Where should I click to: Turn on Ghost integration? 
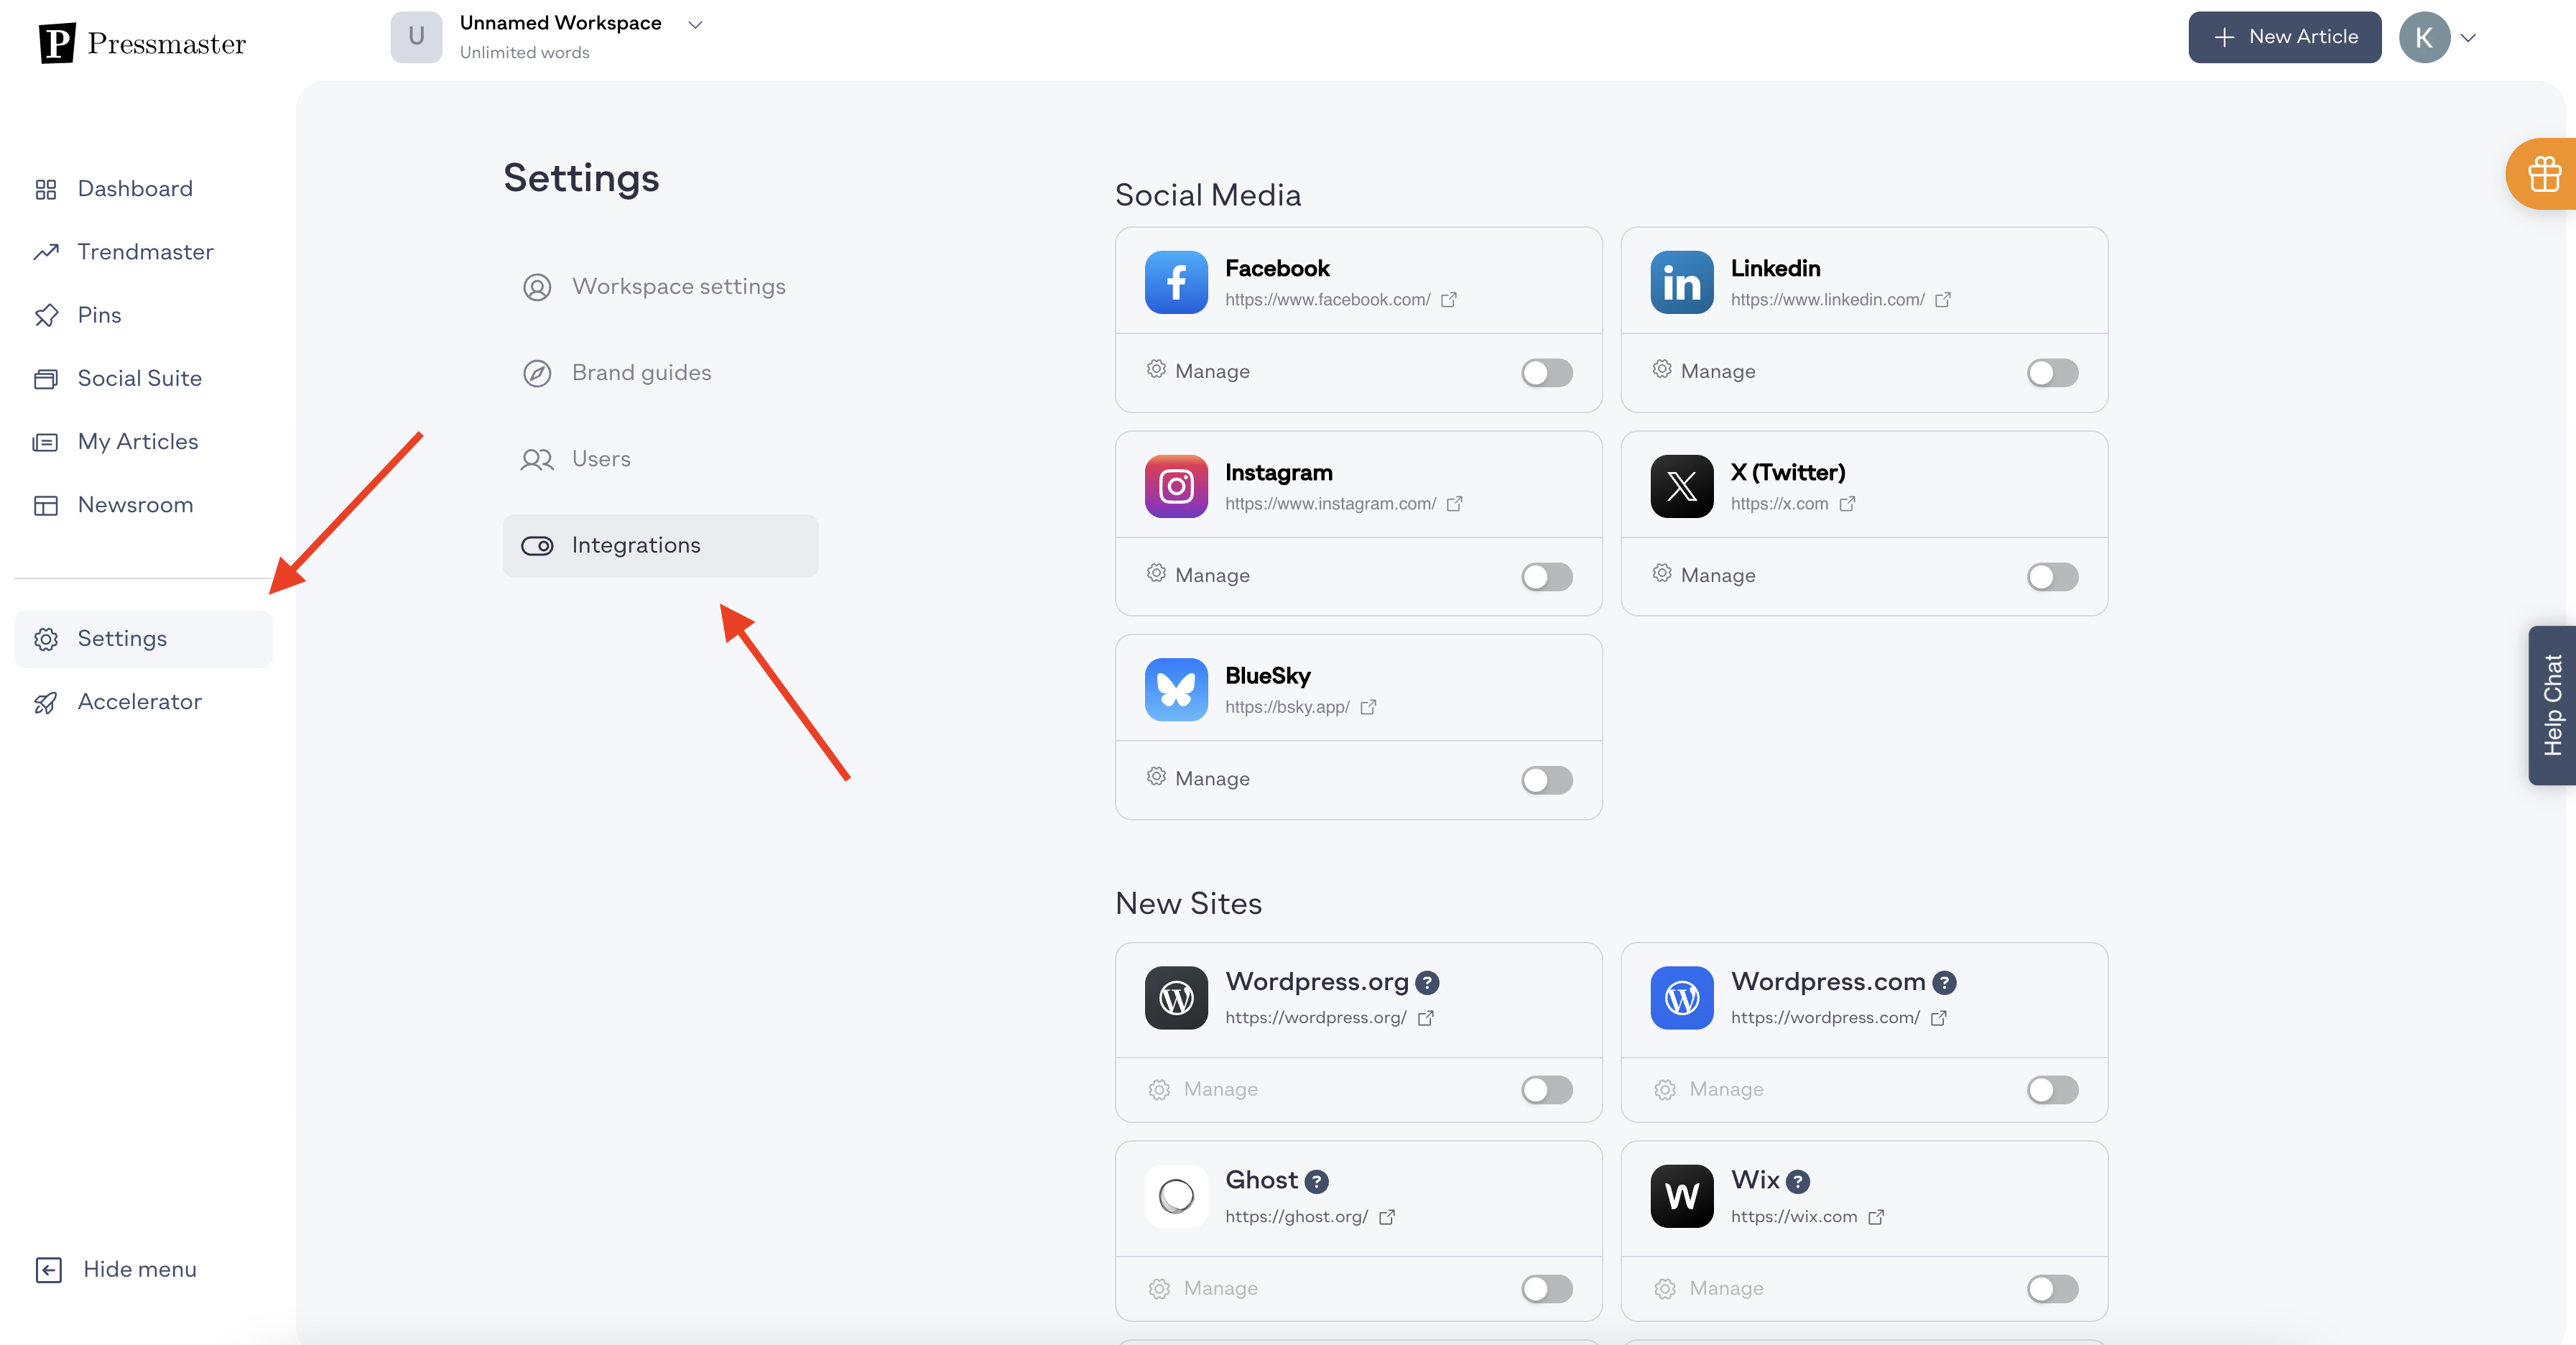1547,1289
